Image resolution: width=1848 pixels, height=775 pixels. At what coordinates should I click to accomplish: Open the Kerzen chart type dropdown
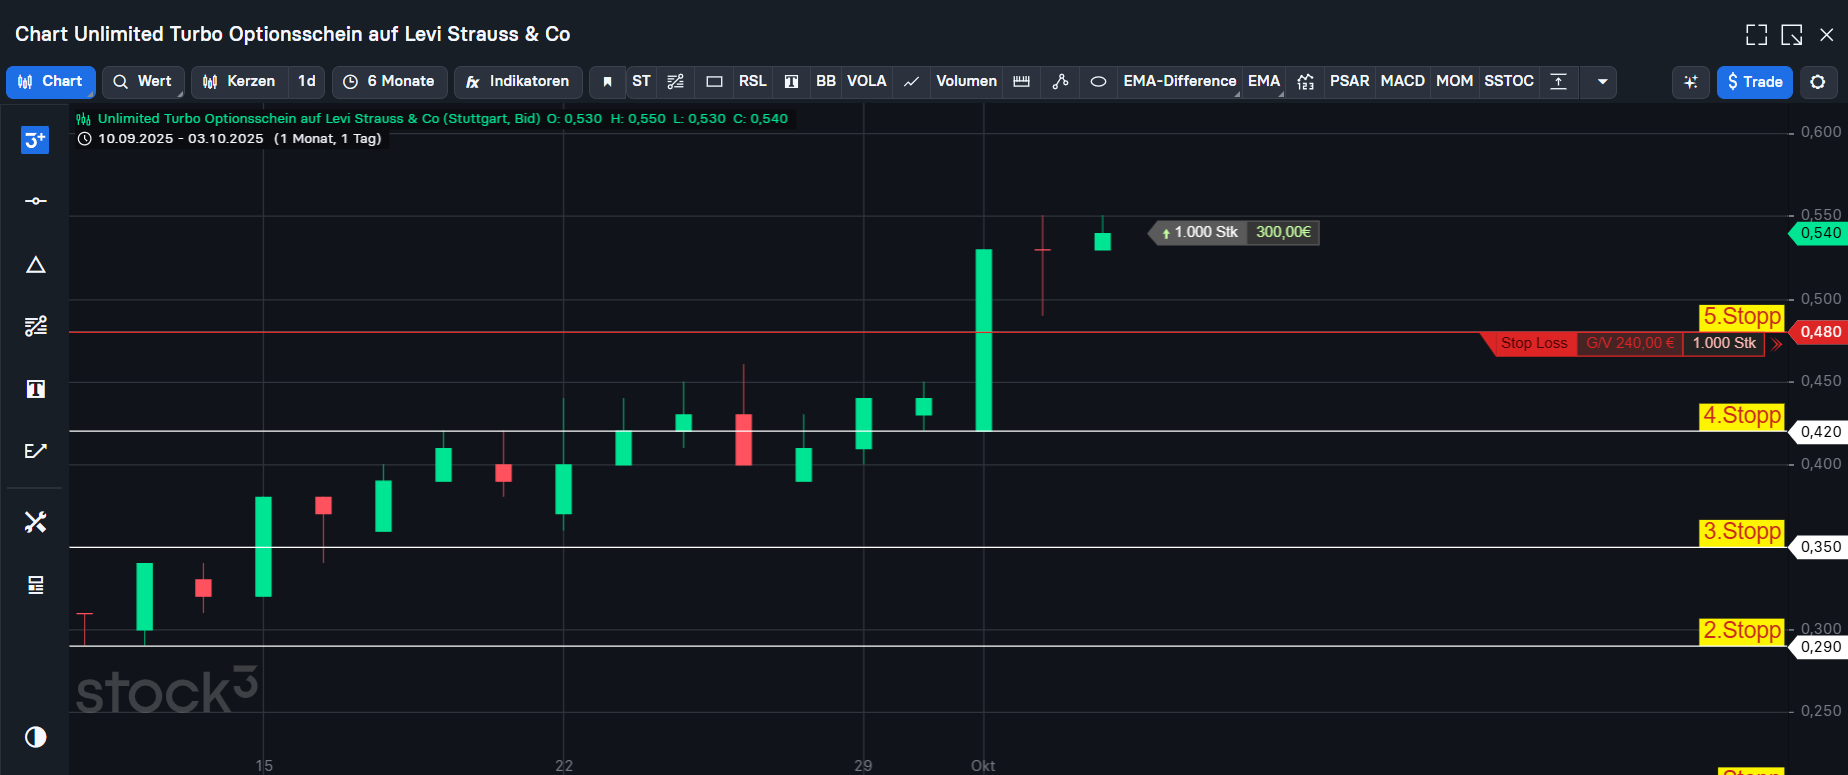[239, 82]
